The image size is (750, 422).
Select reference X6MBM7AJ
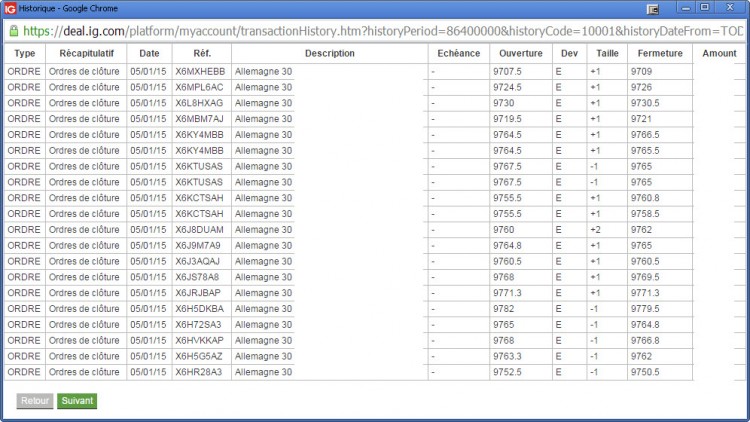pyautogui.click(x=199, y=119)
